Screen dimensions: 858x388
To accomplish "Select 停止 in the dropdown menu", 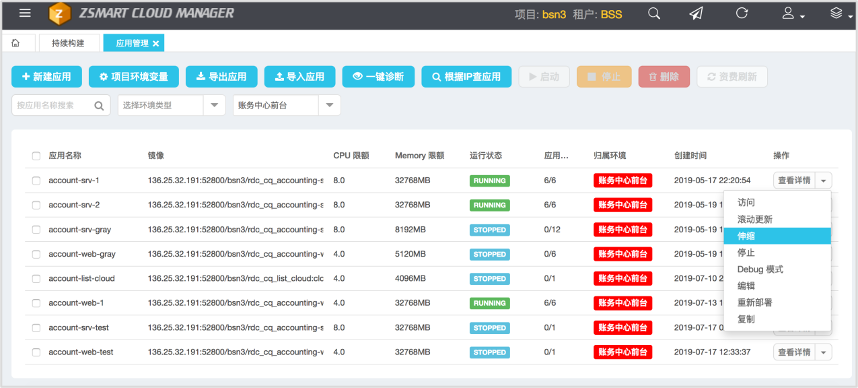I will 777,253.
